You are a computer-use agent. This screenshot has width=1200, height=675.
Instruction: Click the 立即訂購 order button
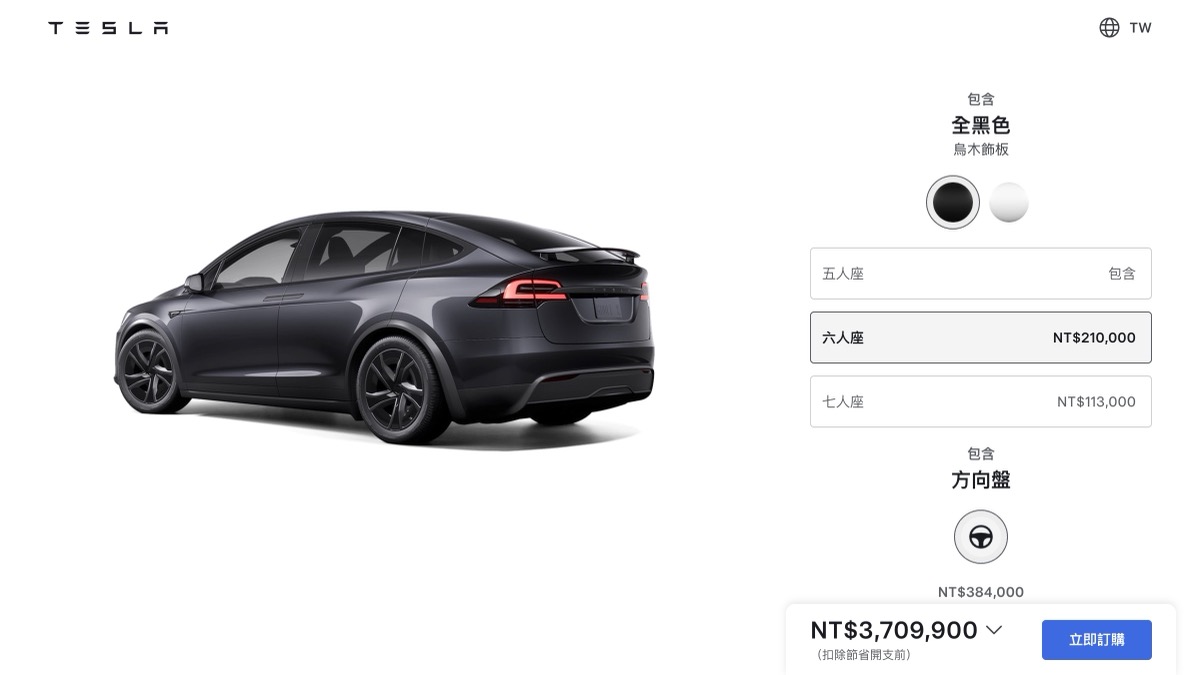coord(1097,640)
